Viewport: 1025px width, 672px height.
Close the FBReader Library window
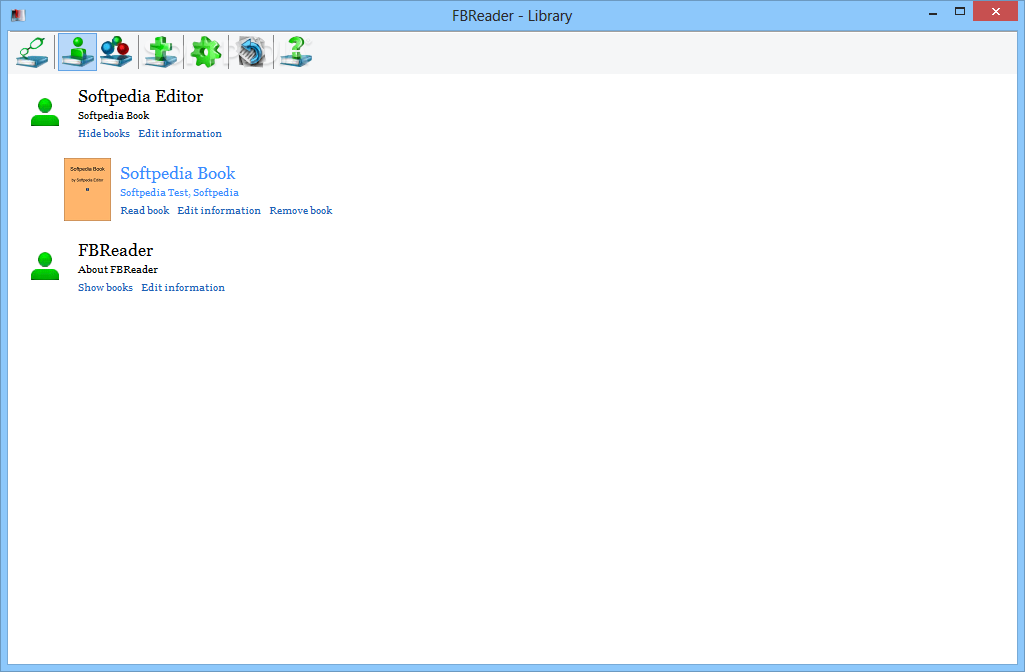[x=995, y=11]
